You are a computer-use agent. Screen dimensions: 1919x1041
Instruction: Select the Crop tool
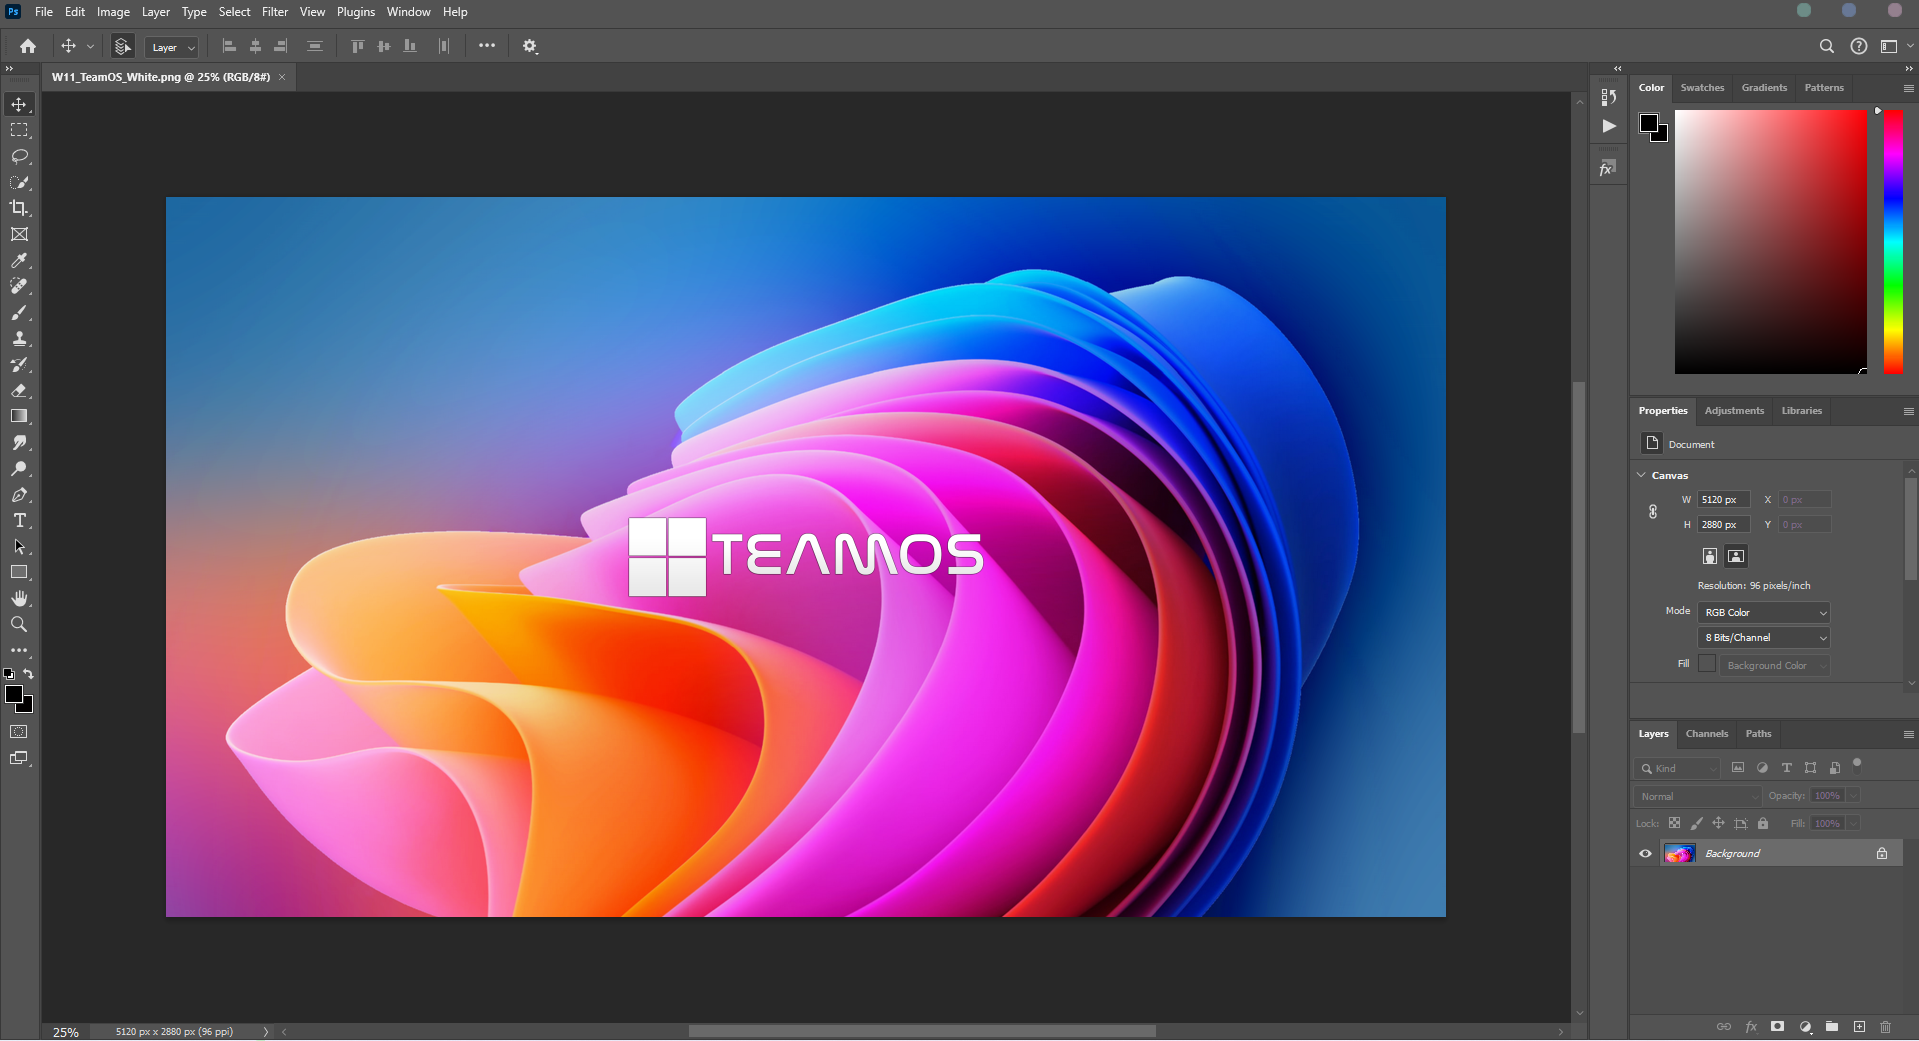pyautogui.click(x=19, y=208)
